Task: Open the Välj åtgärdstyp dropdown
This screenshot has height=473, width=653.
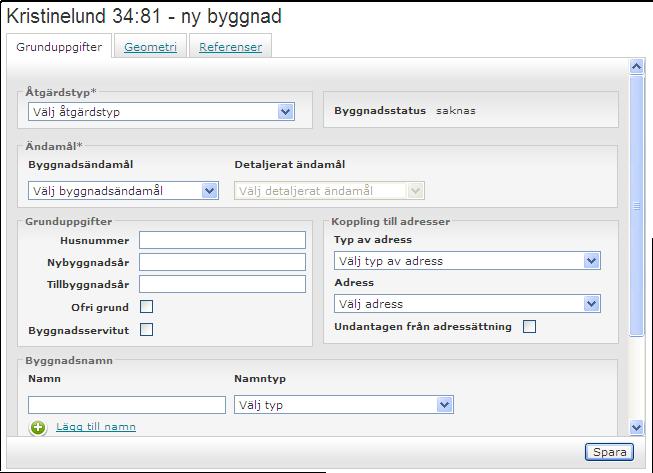Action: [161, 112]
